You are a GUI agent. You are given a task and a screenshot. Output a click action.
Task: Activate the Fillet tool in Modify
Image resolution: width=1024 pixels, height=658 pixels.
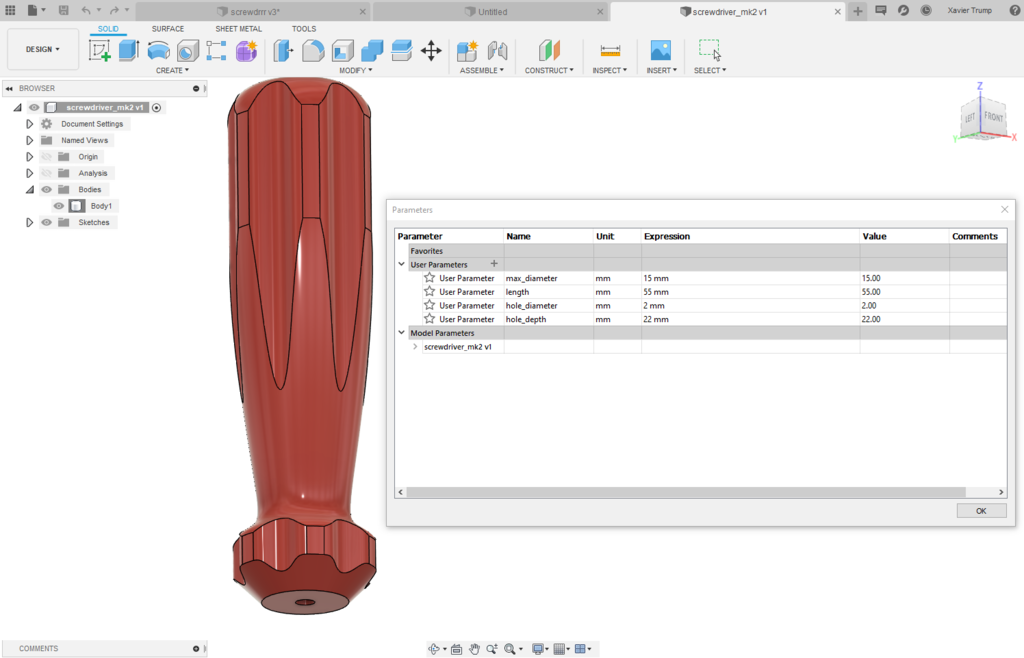pyautogui.click(x=313, y=50)
